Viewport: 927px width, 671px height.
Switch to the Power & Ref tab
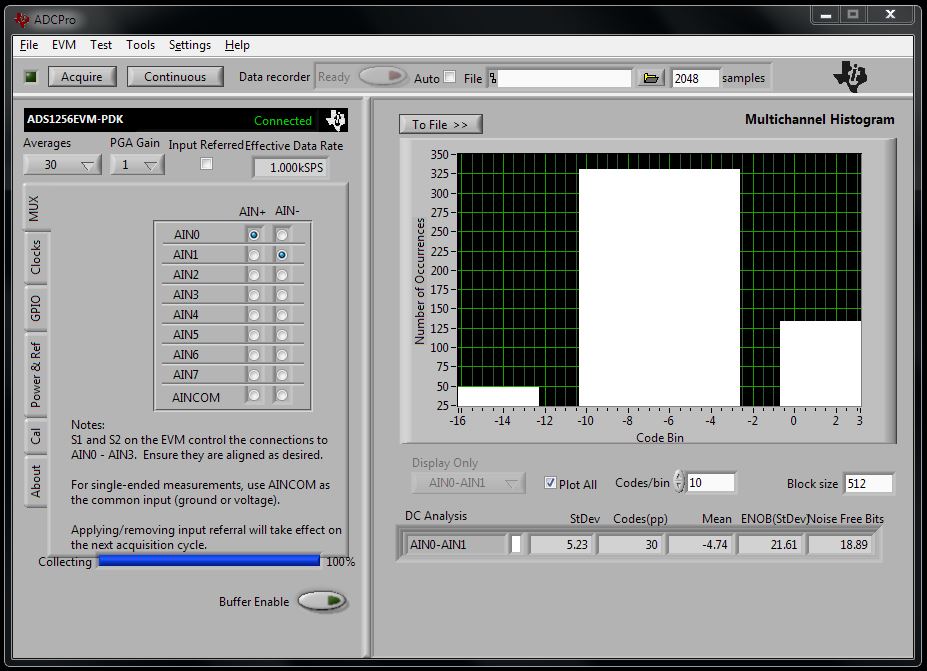pyautogui.click(x=35, y=375)
